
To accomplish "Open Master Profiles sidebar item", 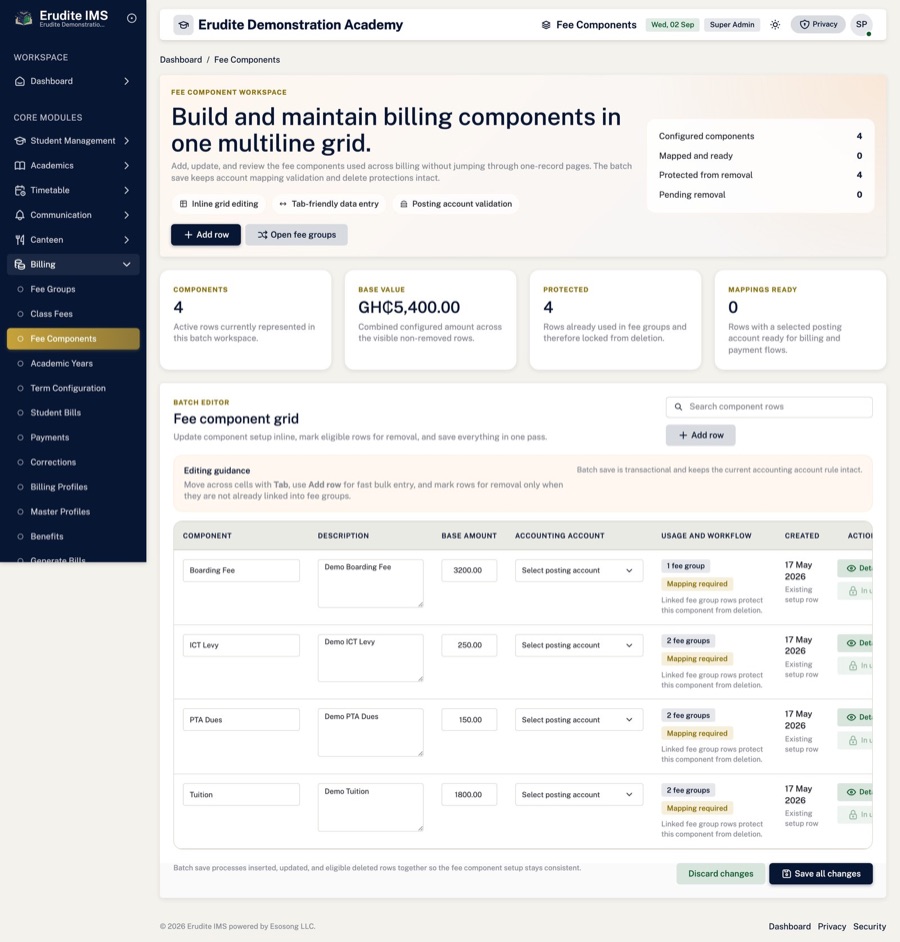I will [x=73, y=512].
